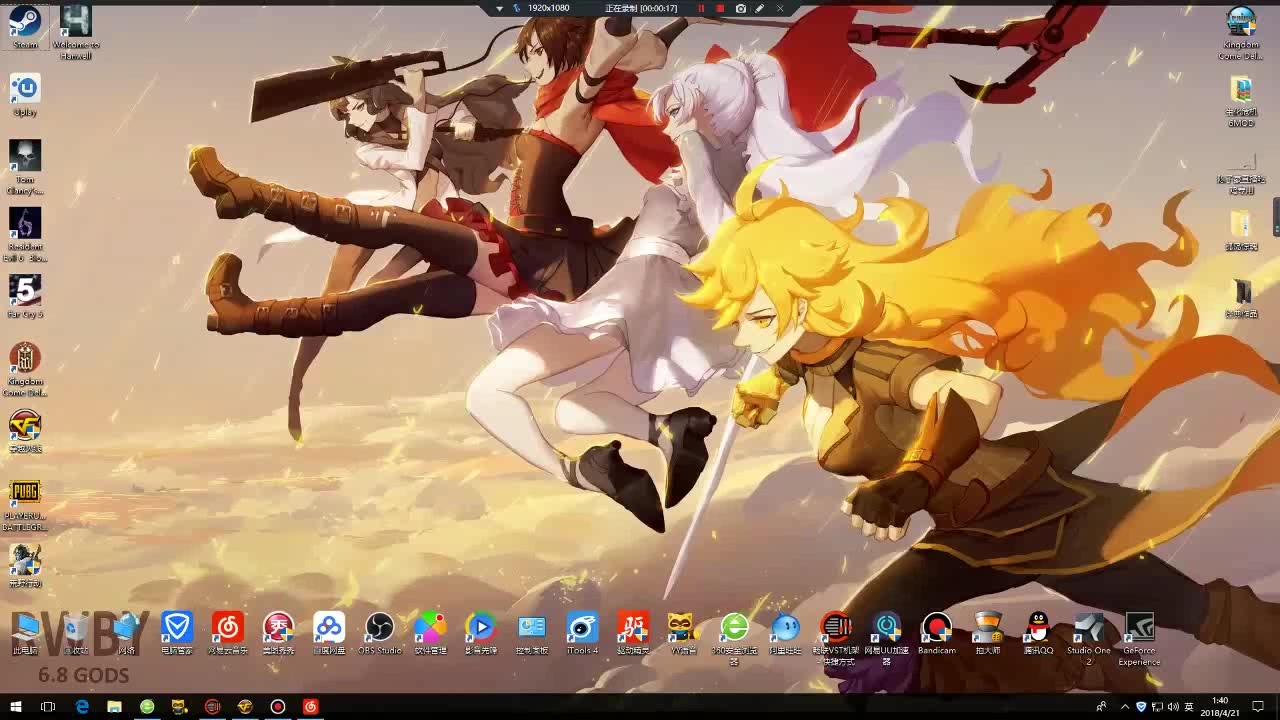Viewport: 1280px width, 720px height.
Task: Open the Kingdom Come trainer icon at top right
Action: [x=1241, y=32]
